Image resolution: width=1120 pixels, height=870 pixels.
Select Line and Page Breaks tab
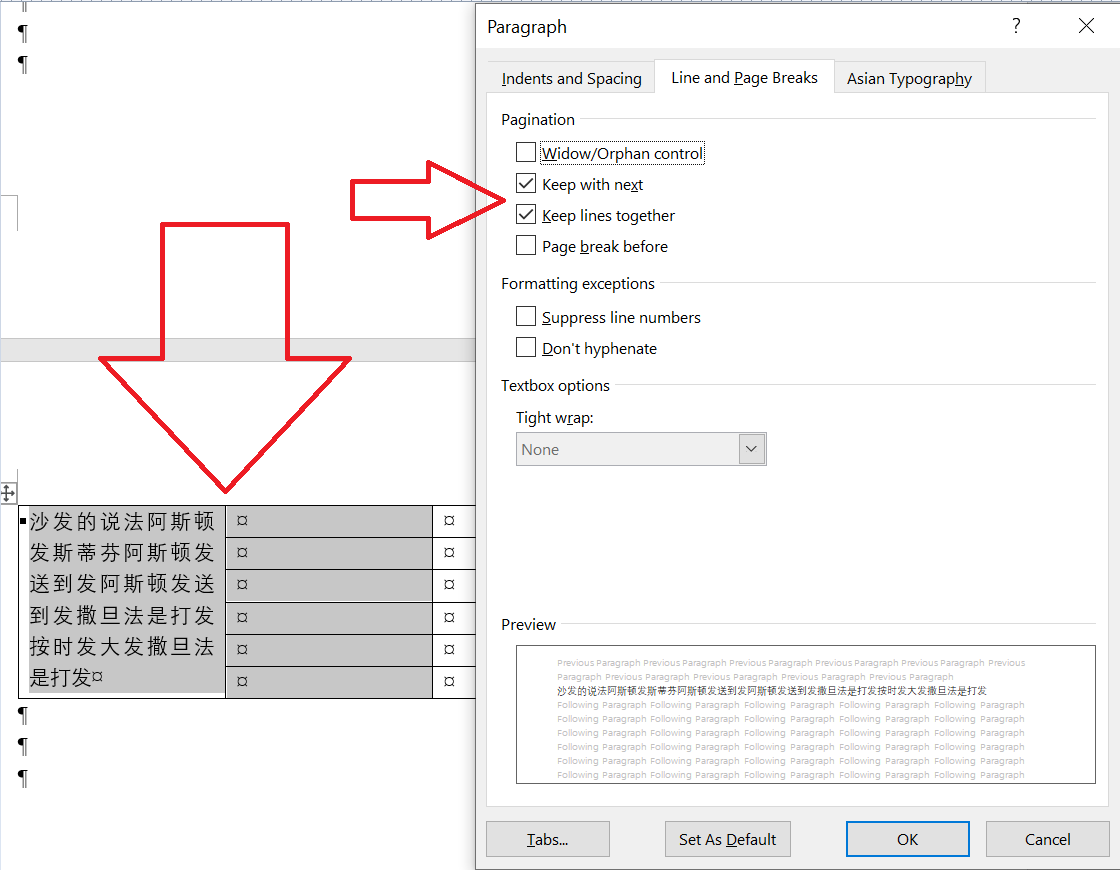point(744,78)
